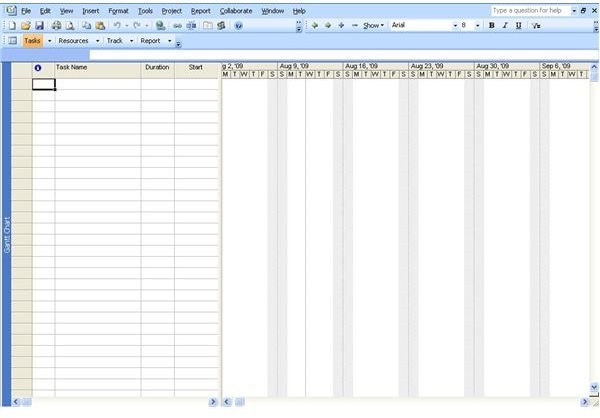
Task: Click the Task Name column header
Action: 98,70
